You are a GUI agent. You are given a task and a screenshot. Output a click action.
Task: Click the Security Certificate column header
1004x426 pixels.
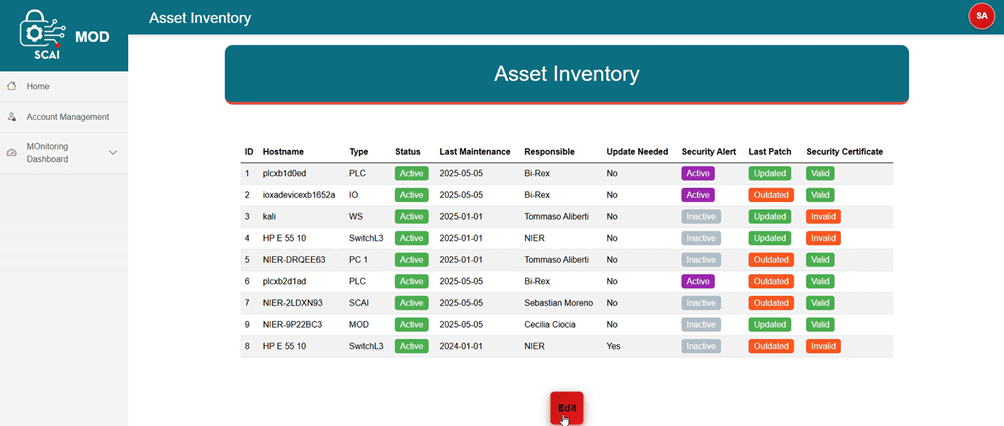point(845,152)
